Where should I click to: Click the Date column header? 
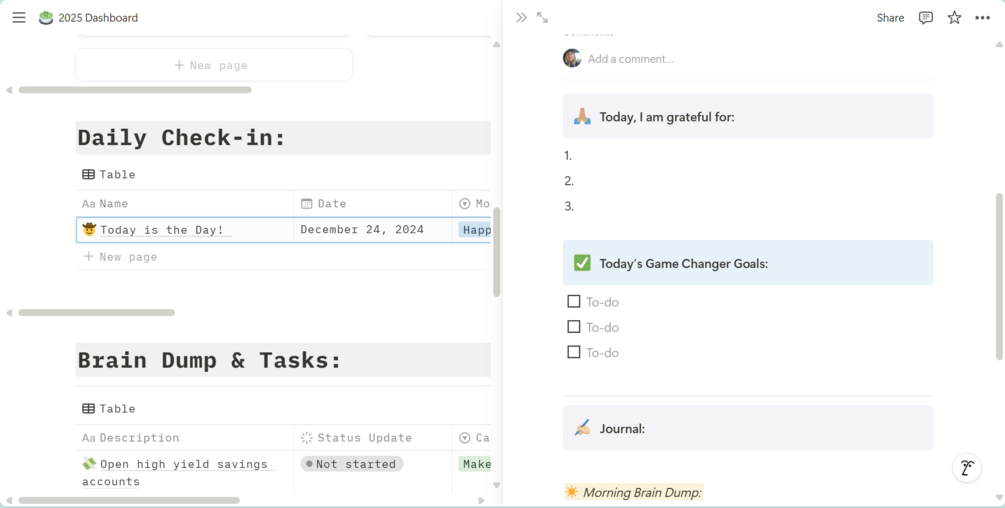tap(372, 204)
